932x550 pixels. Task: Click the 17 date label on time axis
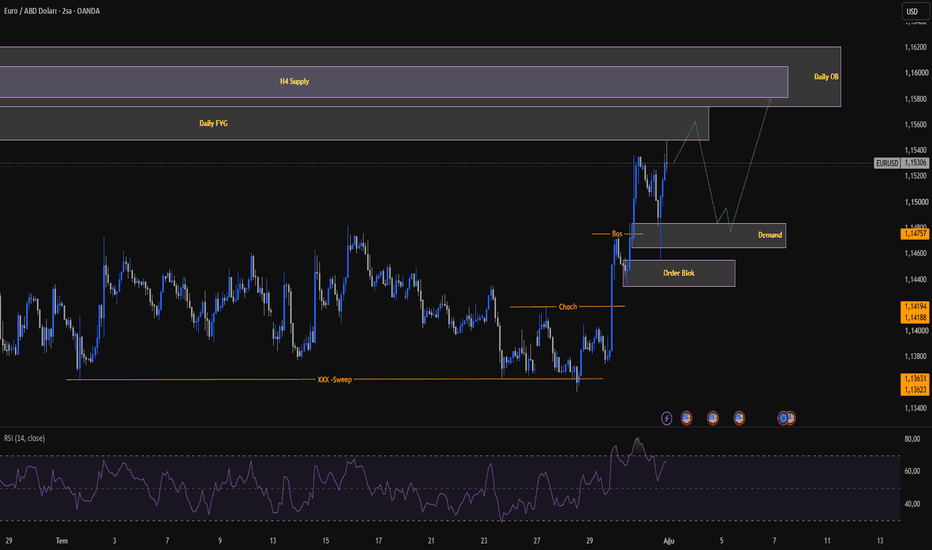(x=379, y=540)
